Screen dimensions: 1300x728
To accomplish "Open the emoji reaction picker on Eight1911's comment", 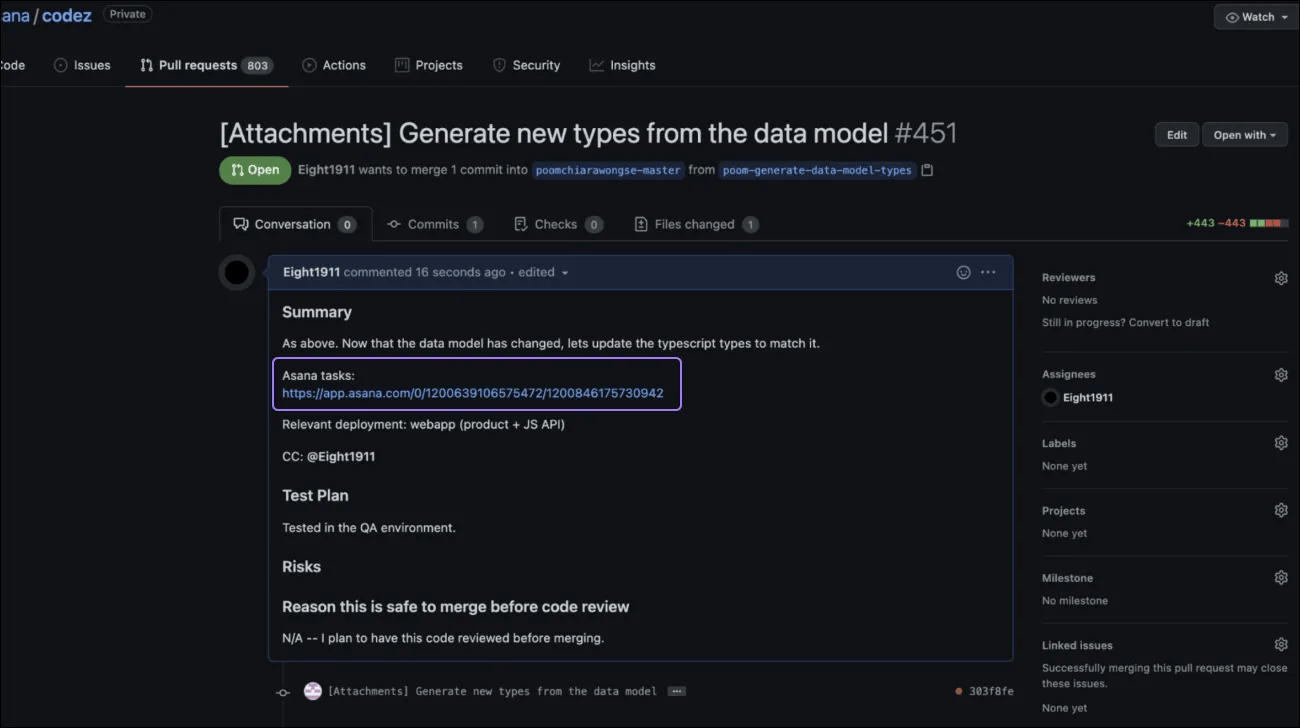I will [x=962, y=272].
